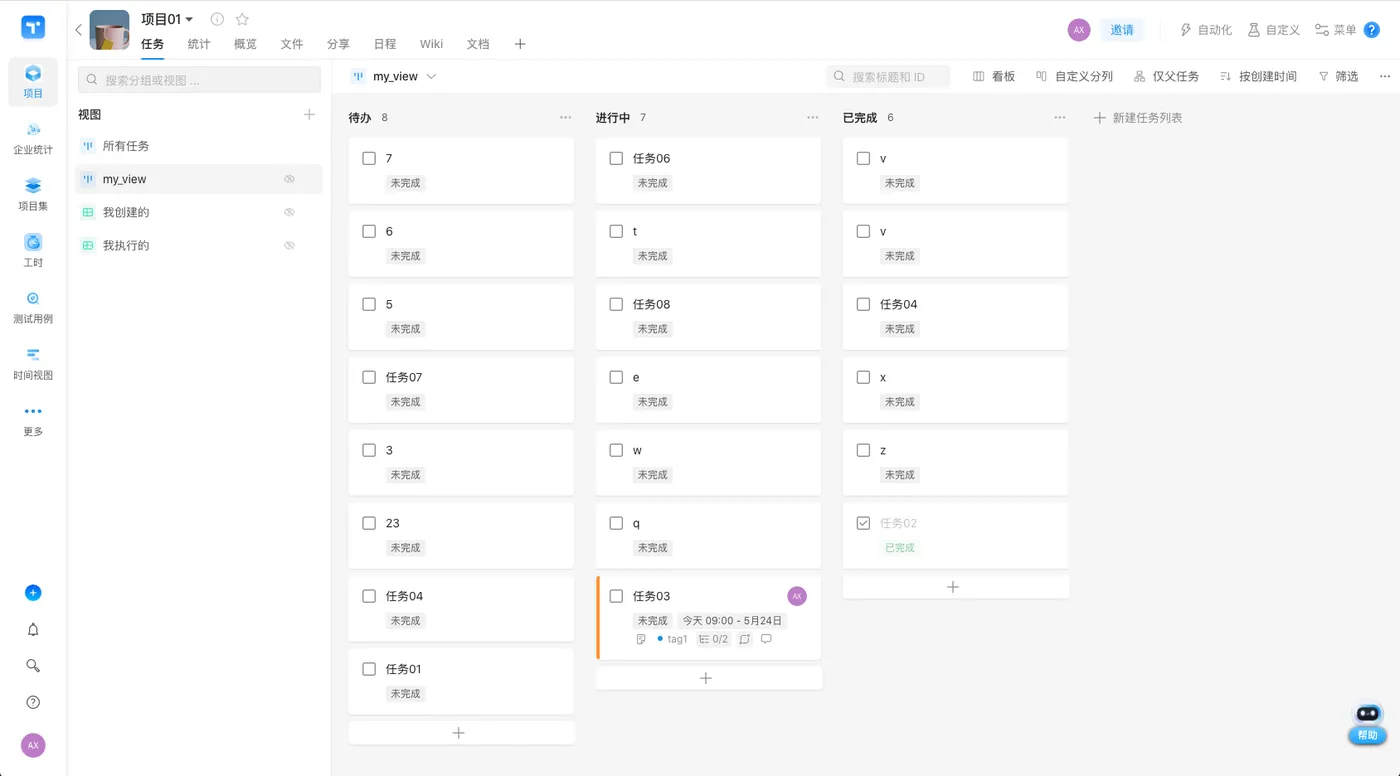Check the checkbox for task 7
This screenshot has height=776, width=1400.
click(x=369, y=158)
